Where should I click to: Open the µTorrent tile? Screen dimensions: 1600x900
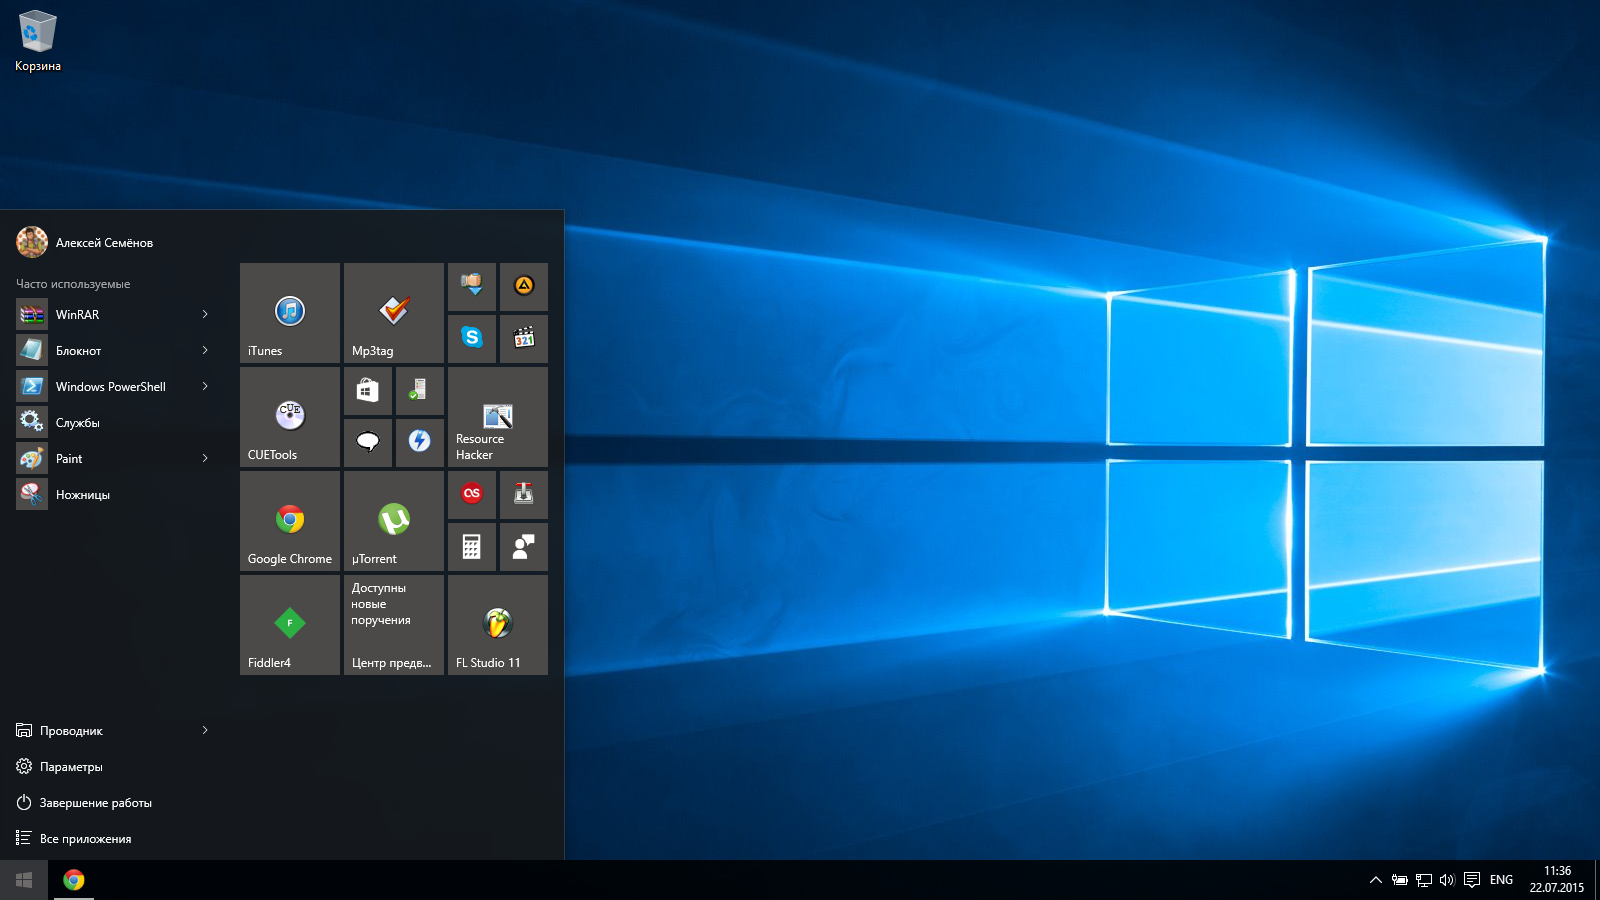(394, 521)
